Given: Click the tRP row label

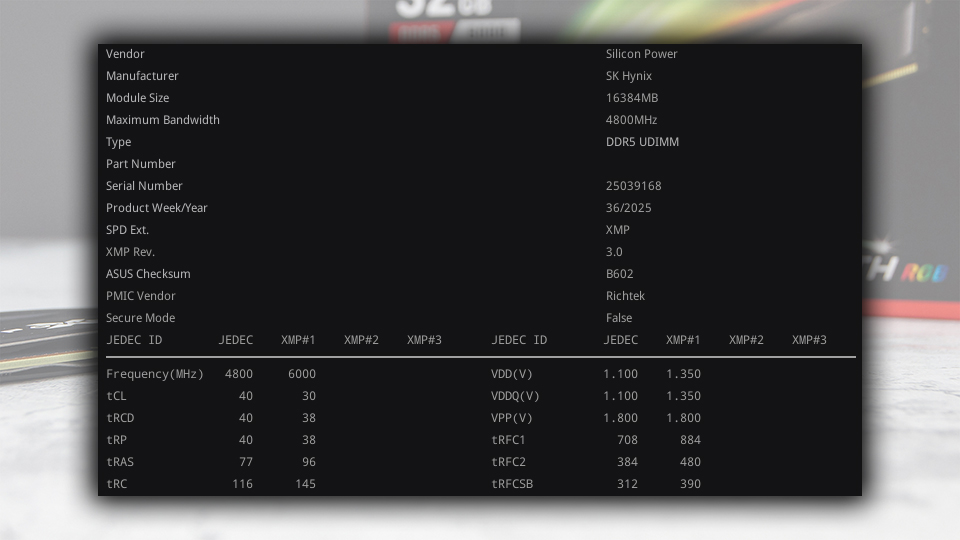Looking at the screenshot, I should click(x=116, y=440).
